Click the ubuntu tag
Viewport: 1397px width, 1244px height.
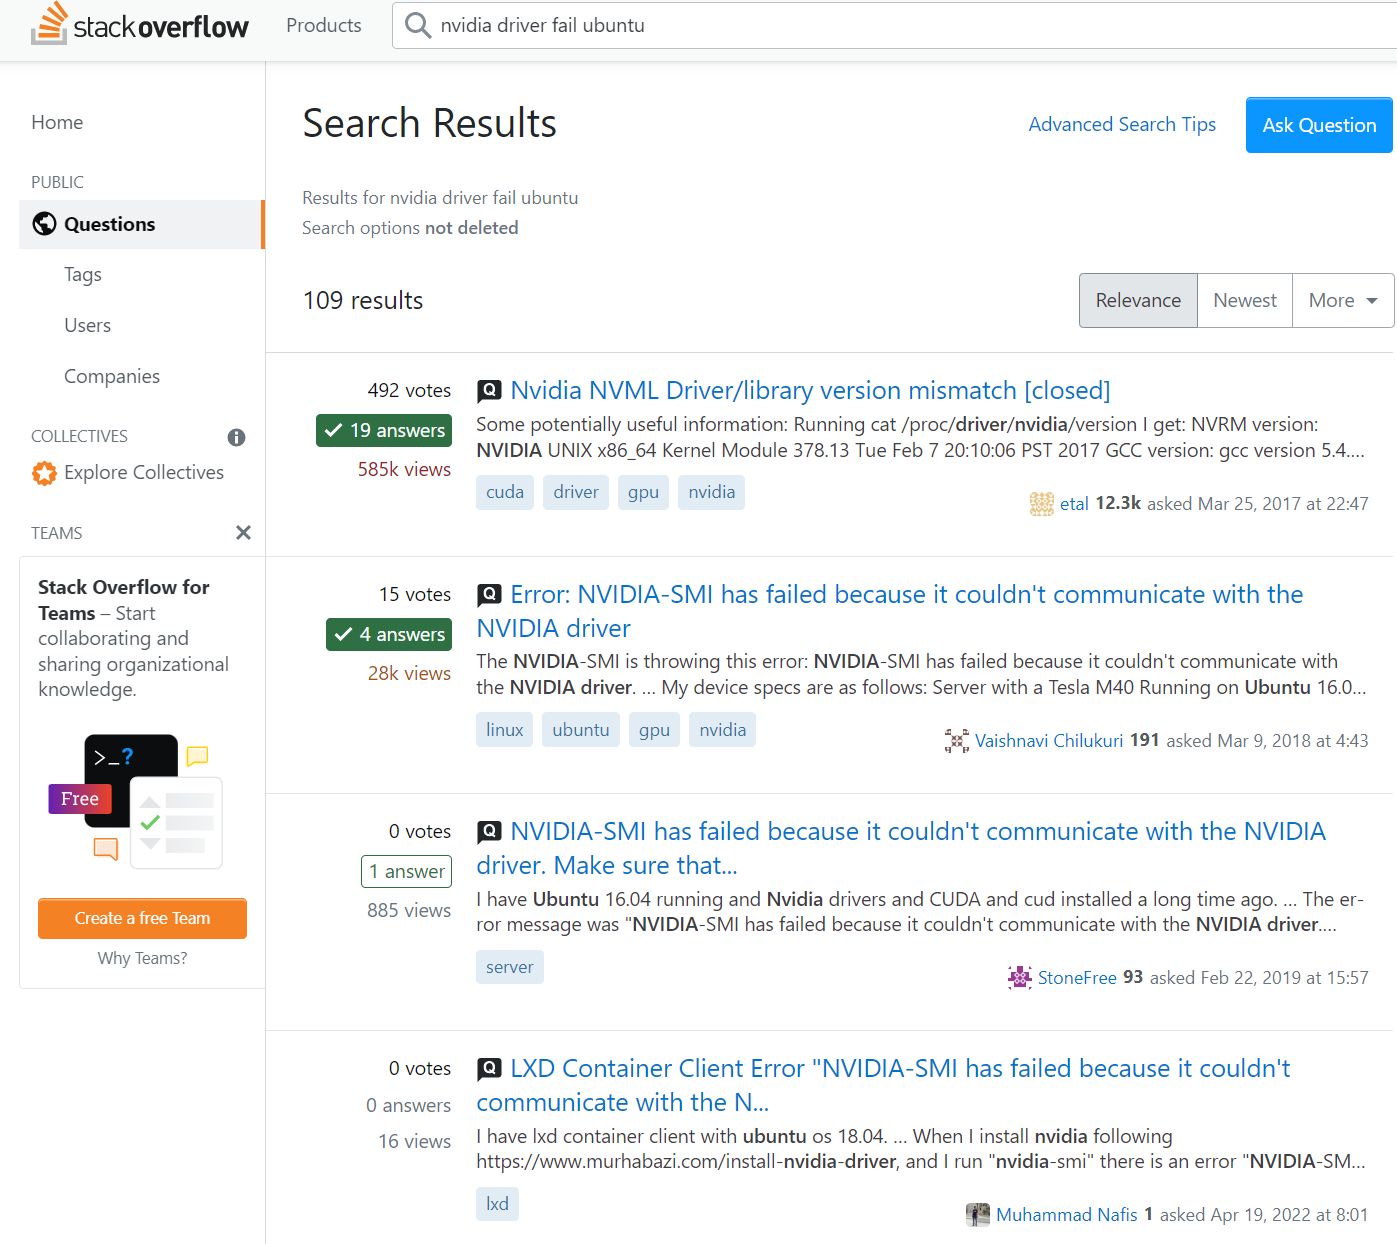tap(581, 730)
